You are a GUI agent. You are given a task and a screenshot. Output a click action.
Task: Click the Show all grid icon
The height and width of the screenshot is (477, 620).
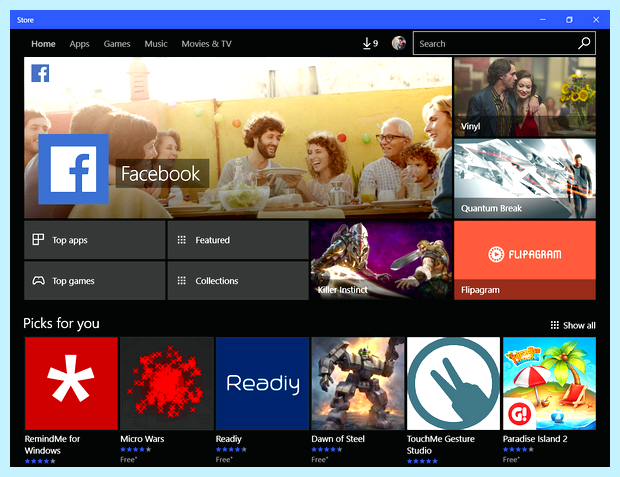pyautogui.click(x=555, y=325)
